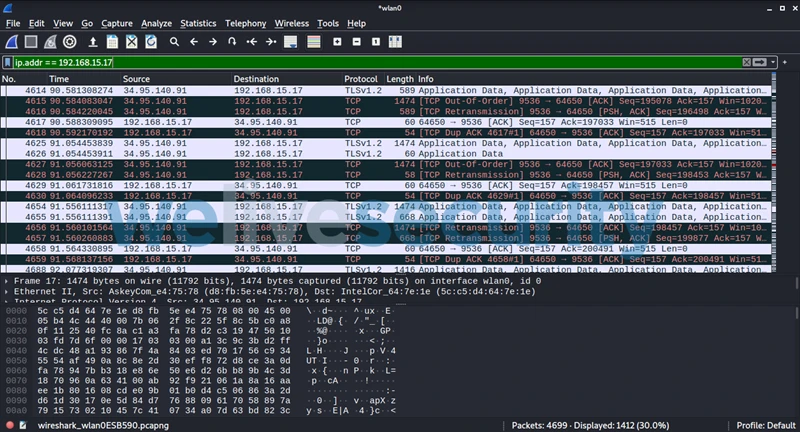Viewport: 800px width, 432px height.
Task: Open the Help menu
Action: pos(356,23)
